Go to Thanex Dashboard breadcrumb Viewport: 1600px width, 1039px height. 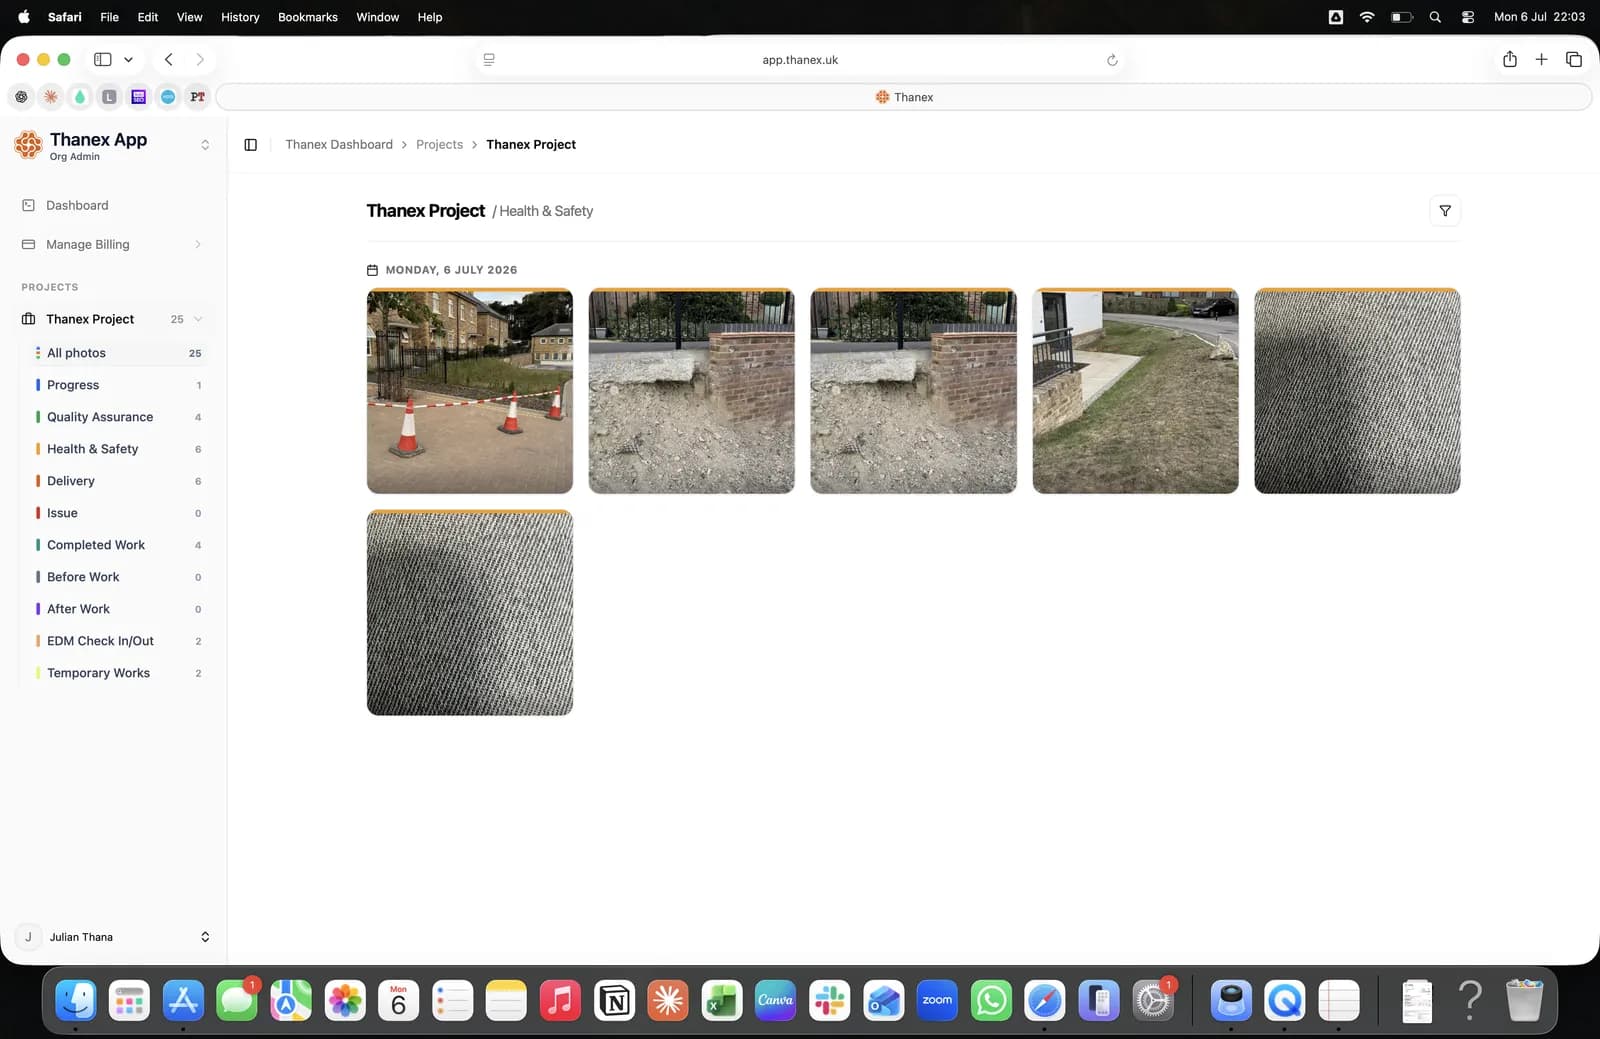339,145
